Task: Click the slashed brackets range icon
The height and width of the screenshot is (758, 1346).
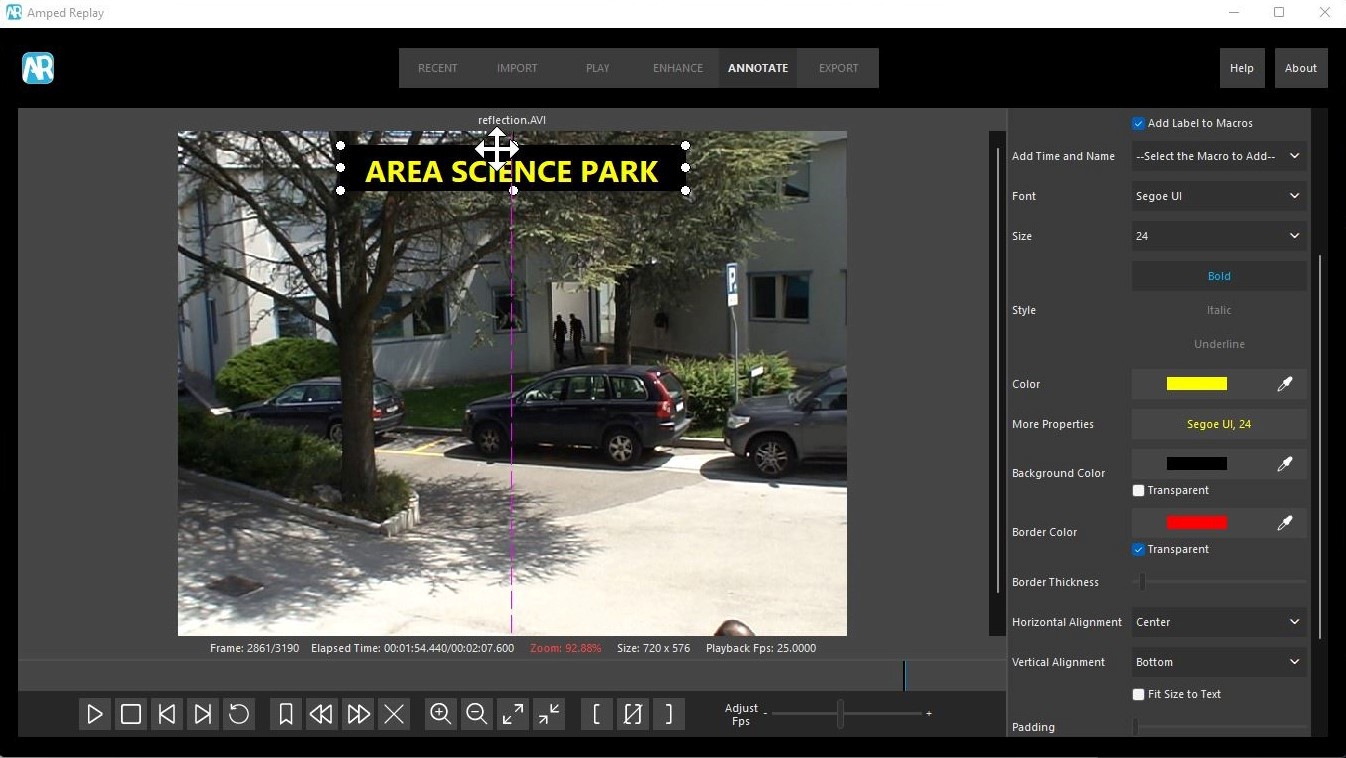Action: pyautogui.click(x=632, y=714)
